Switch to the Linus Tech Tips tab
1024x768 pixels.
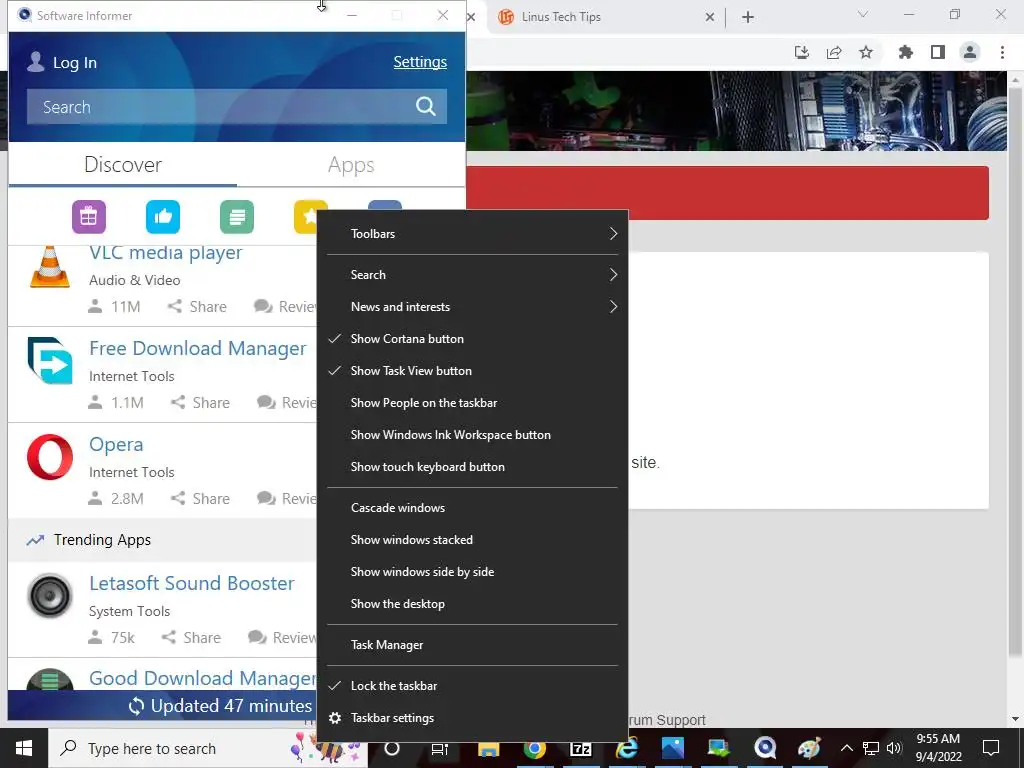pyautogui.click(x=598, y=17)
